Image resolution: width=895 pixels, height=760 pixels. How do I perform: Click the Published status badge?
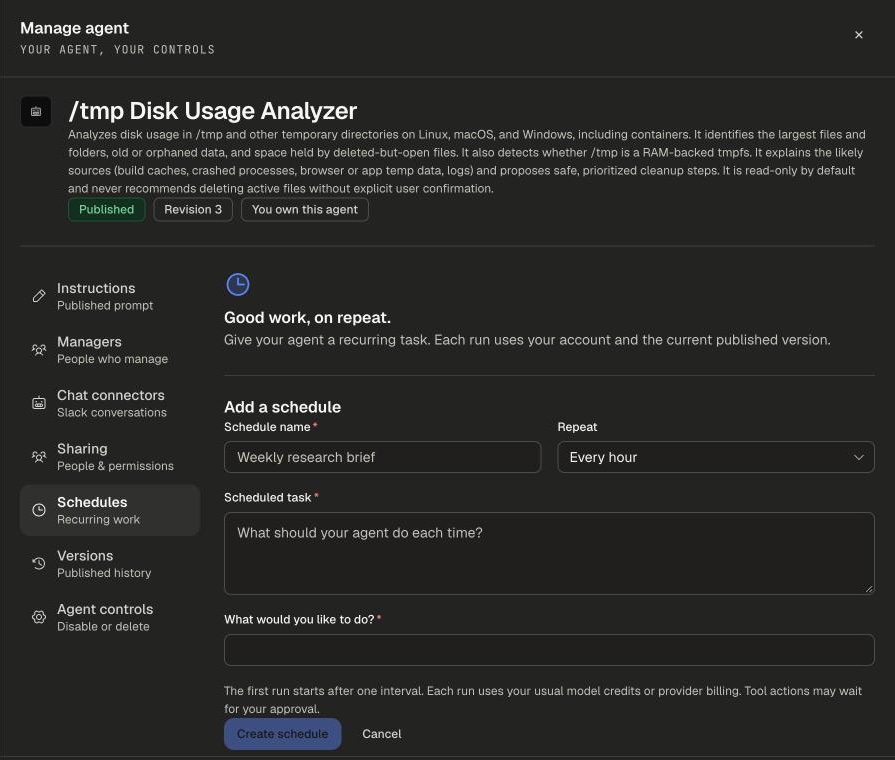[x=107, y=210]
